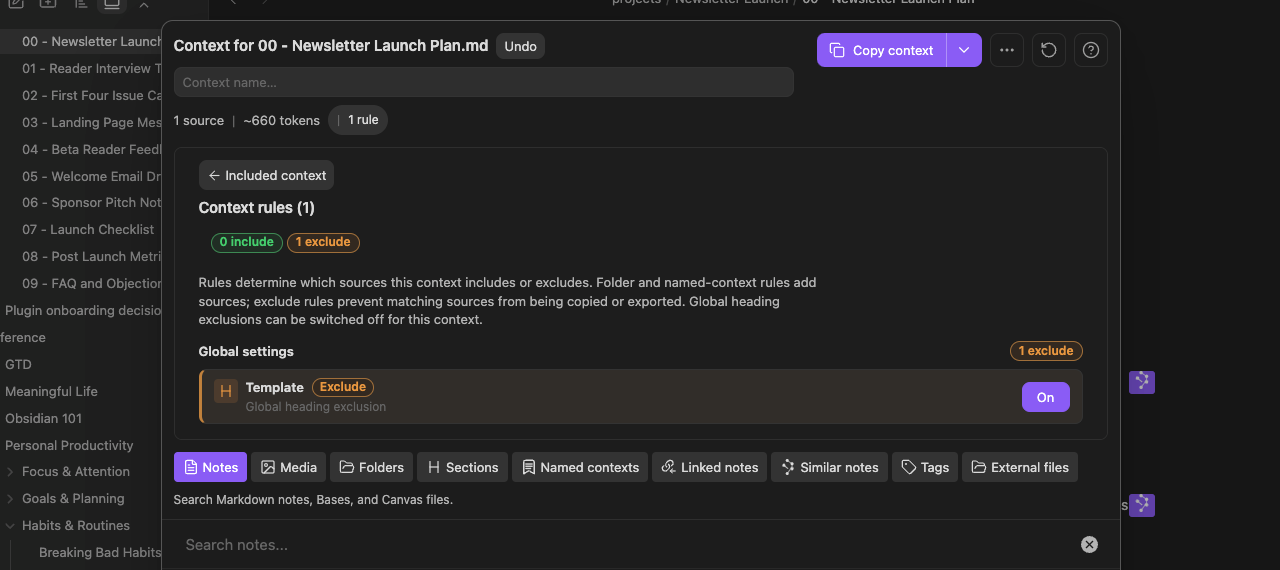Image resolution: width=1280 pixels, height=570 pixels.
Task: Open Plugin onboarding decisions item
Action: click(x=81, y=310)
